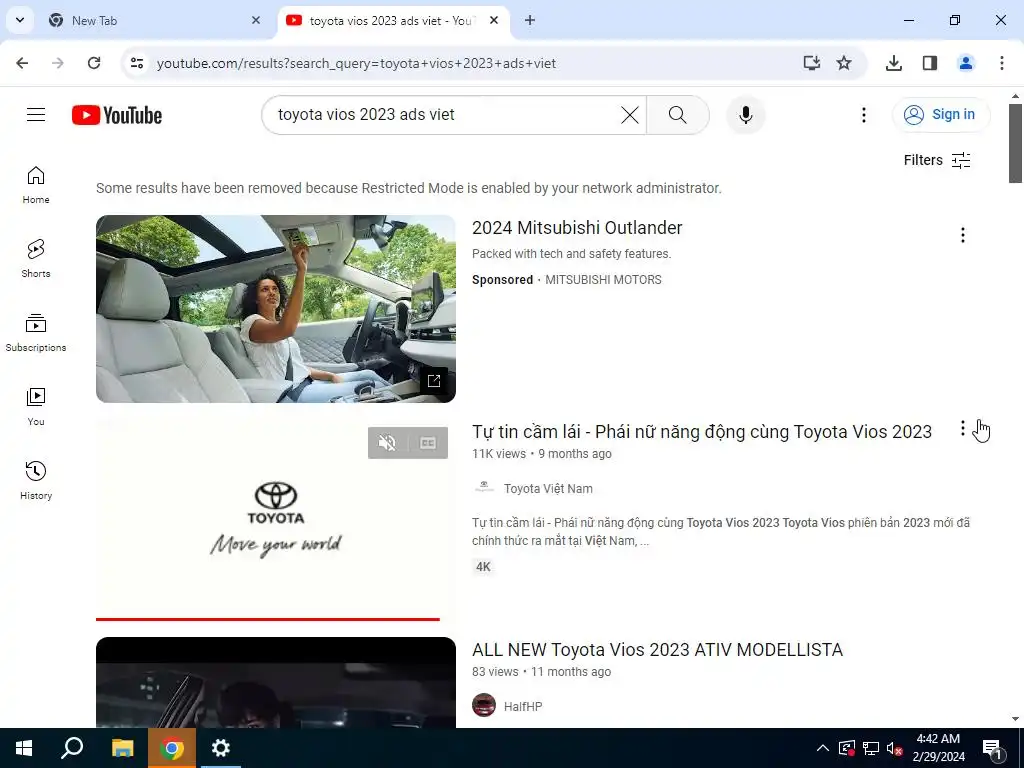
Task: Click the Chrome taskbar icon
Action: [172, 748]
